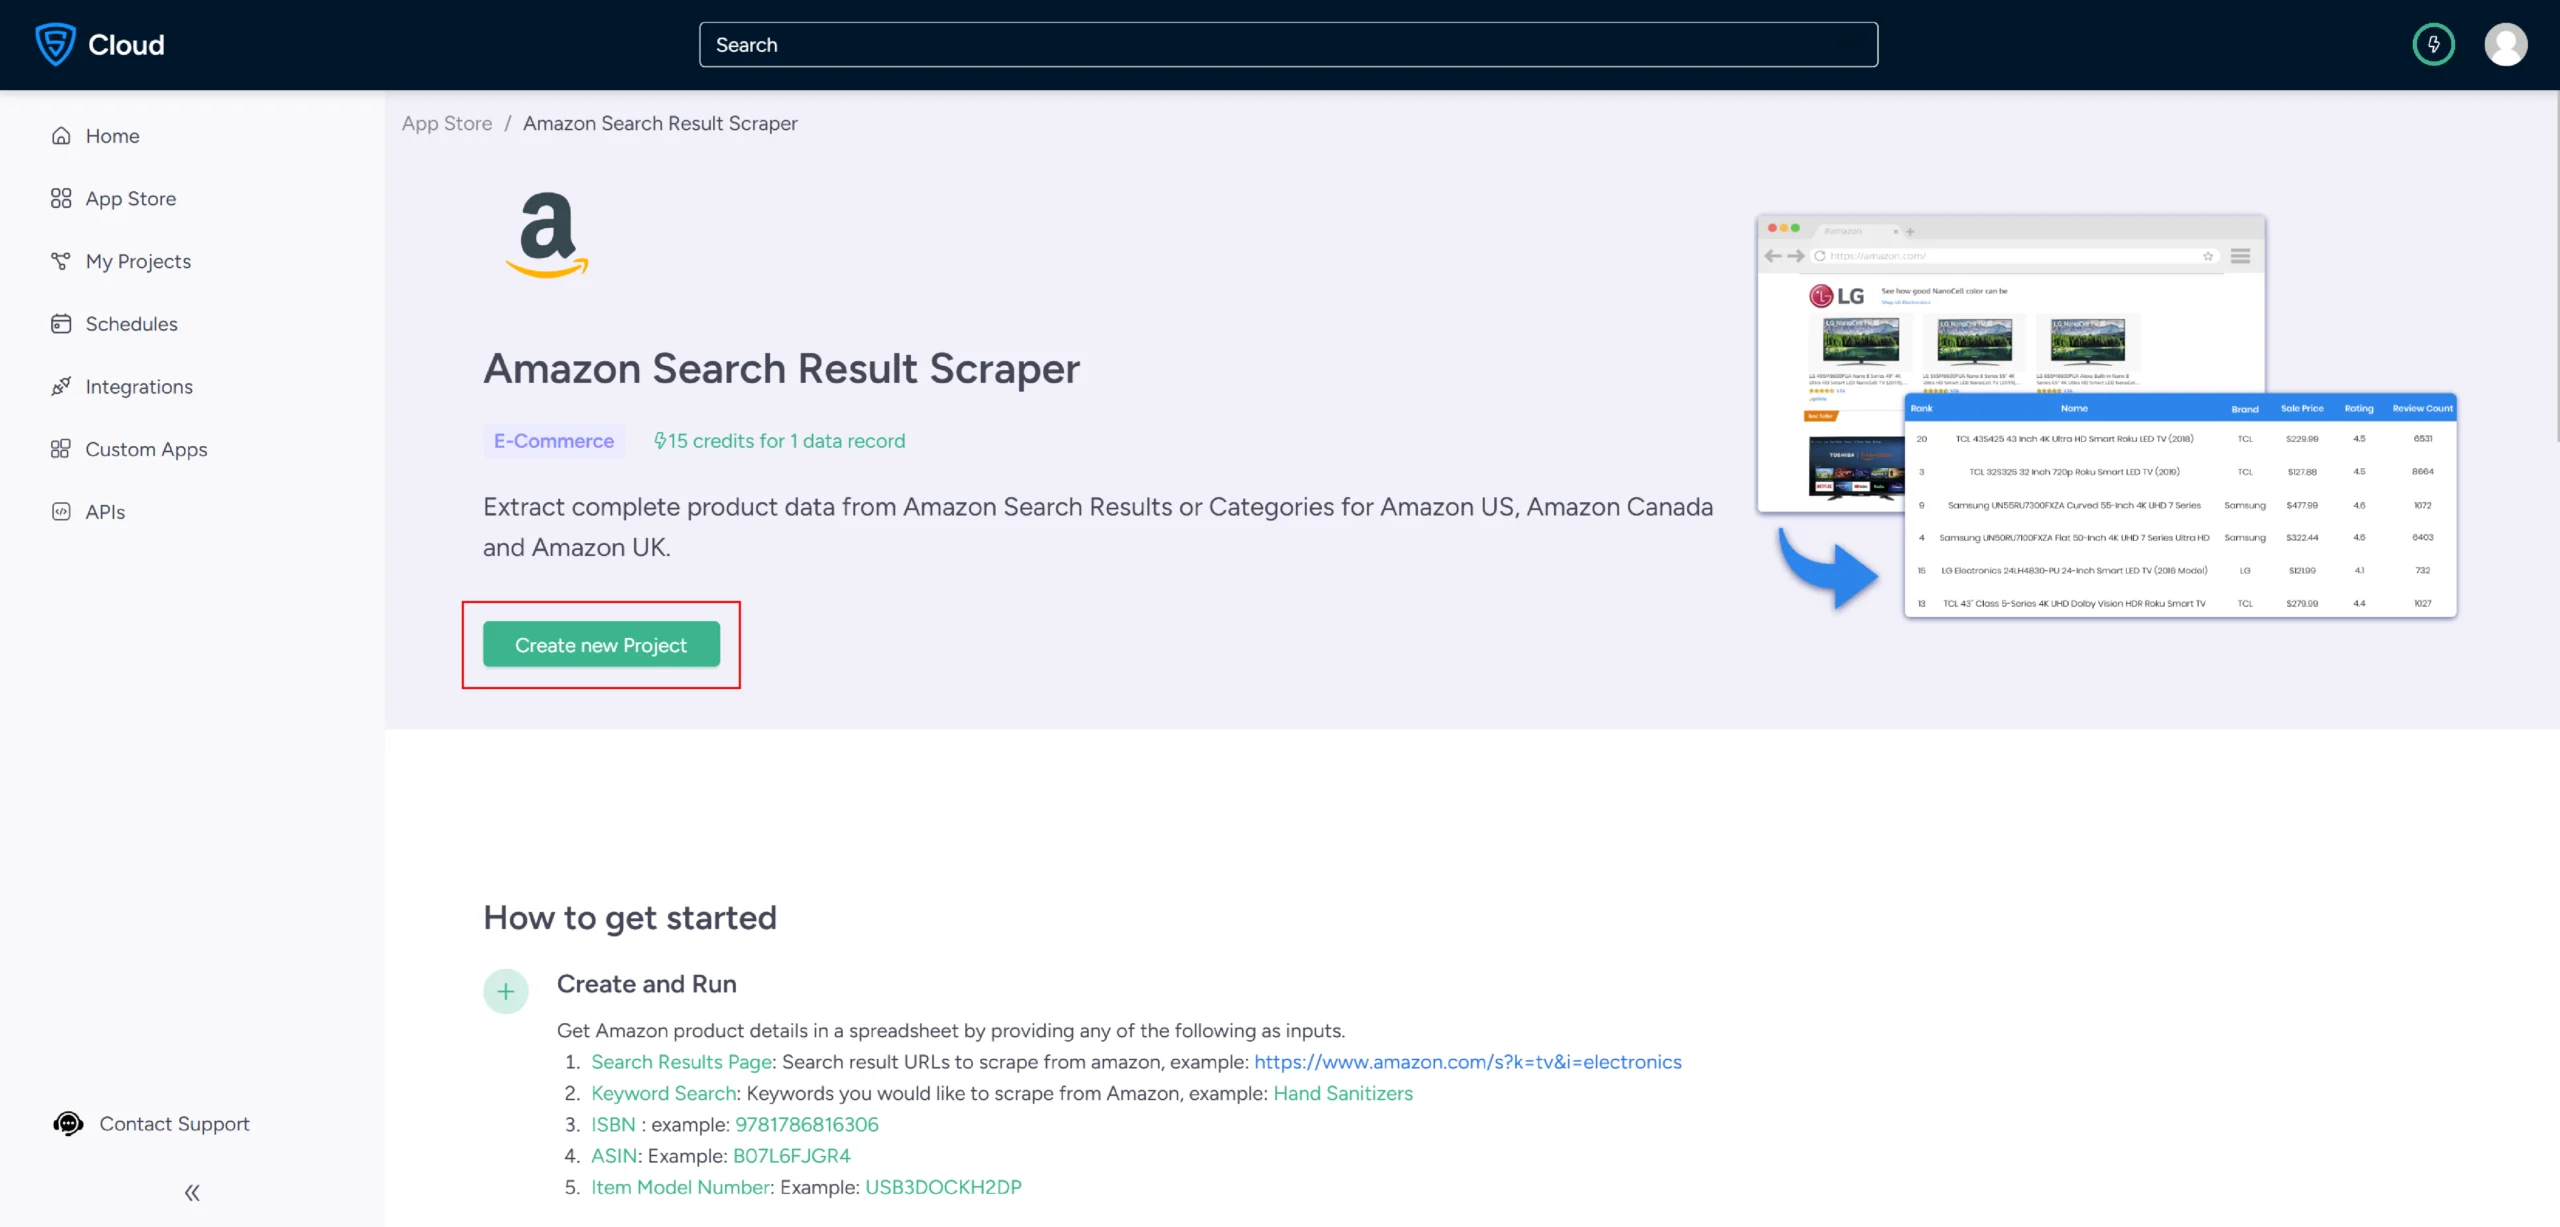Image resolution: width=2560 pixels, height=1227 pixels.
Task: Click the Keyword Search link
Action: pos(664,1093)
